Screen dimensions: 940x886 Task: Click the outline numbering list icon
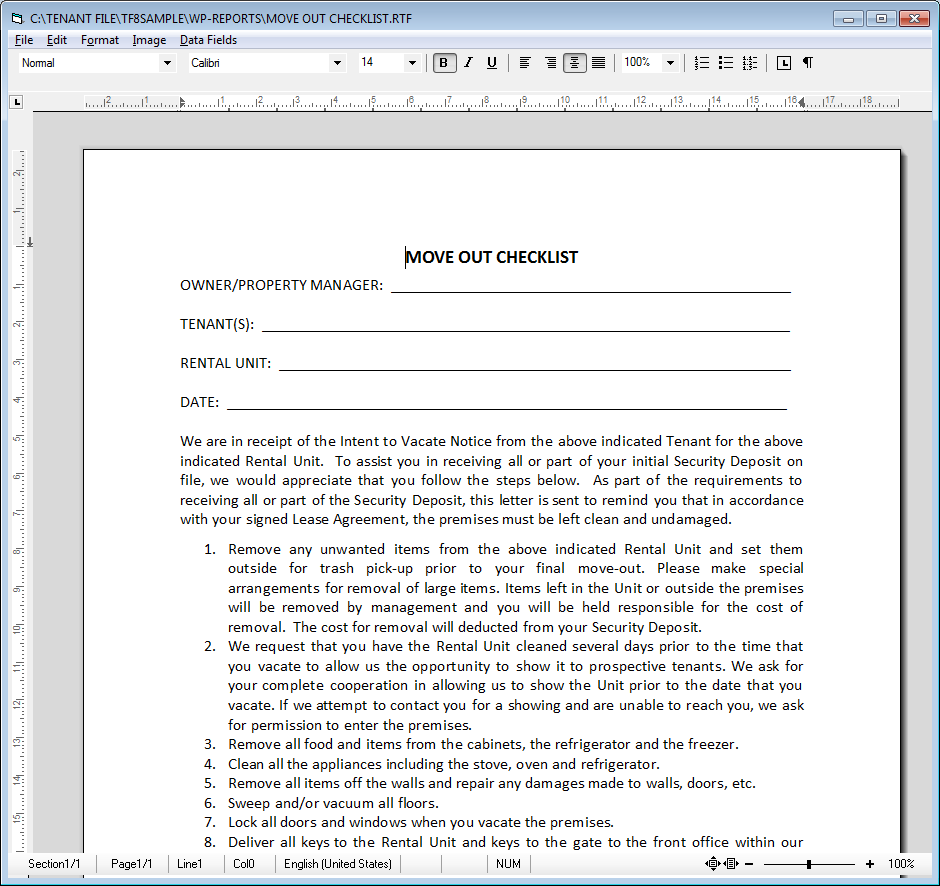pos(750,63)
